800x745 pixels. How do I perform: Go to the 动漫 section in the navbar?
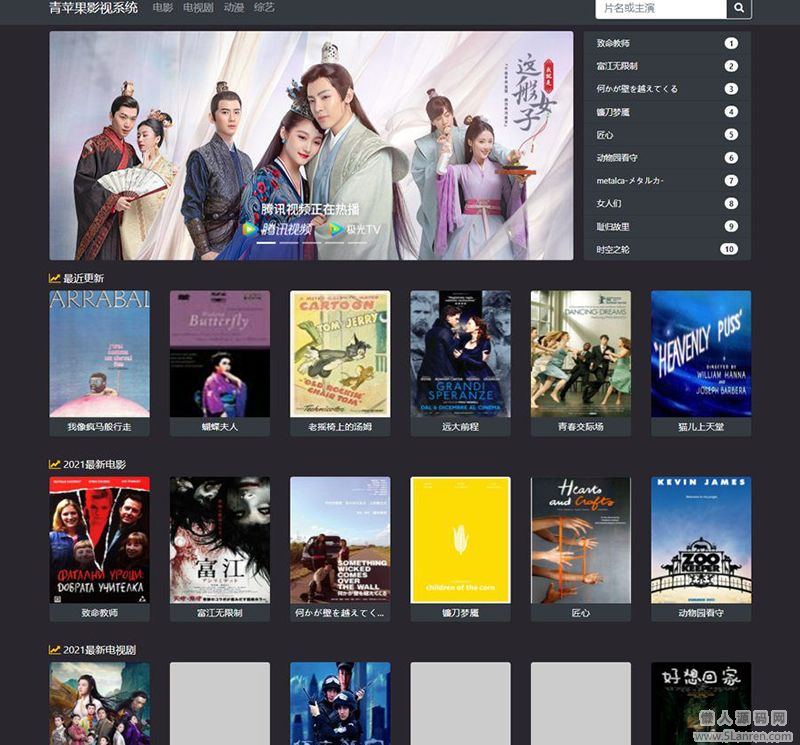coord(234,8)
